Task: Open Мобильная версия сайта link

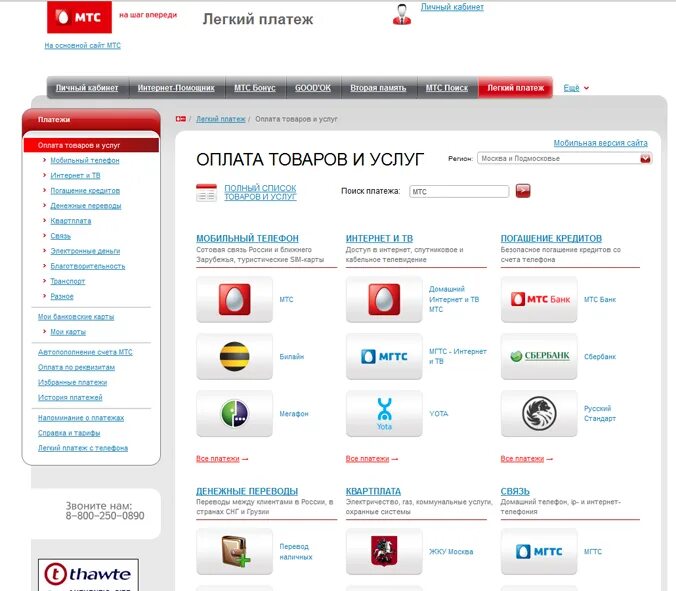Action: tap(601, 143)
